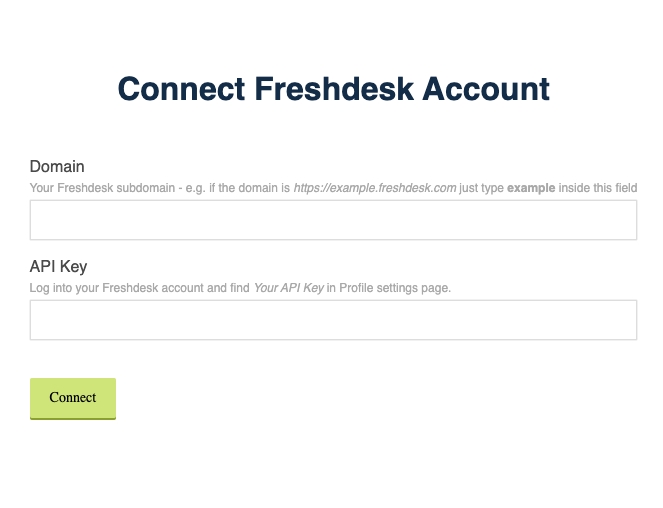Click the italic example.freshdesk.com URL text
Image resolution: width=663 pixels, height=508 pixels.
374,188
